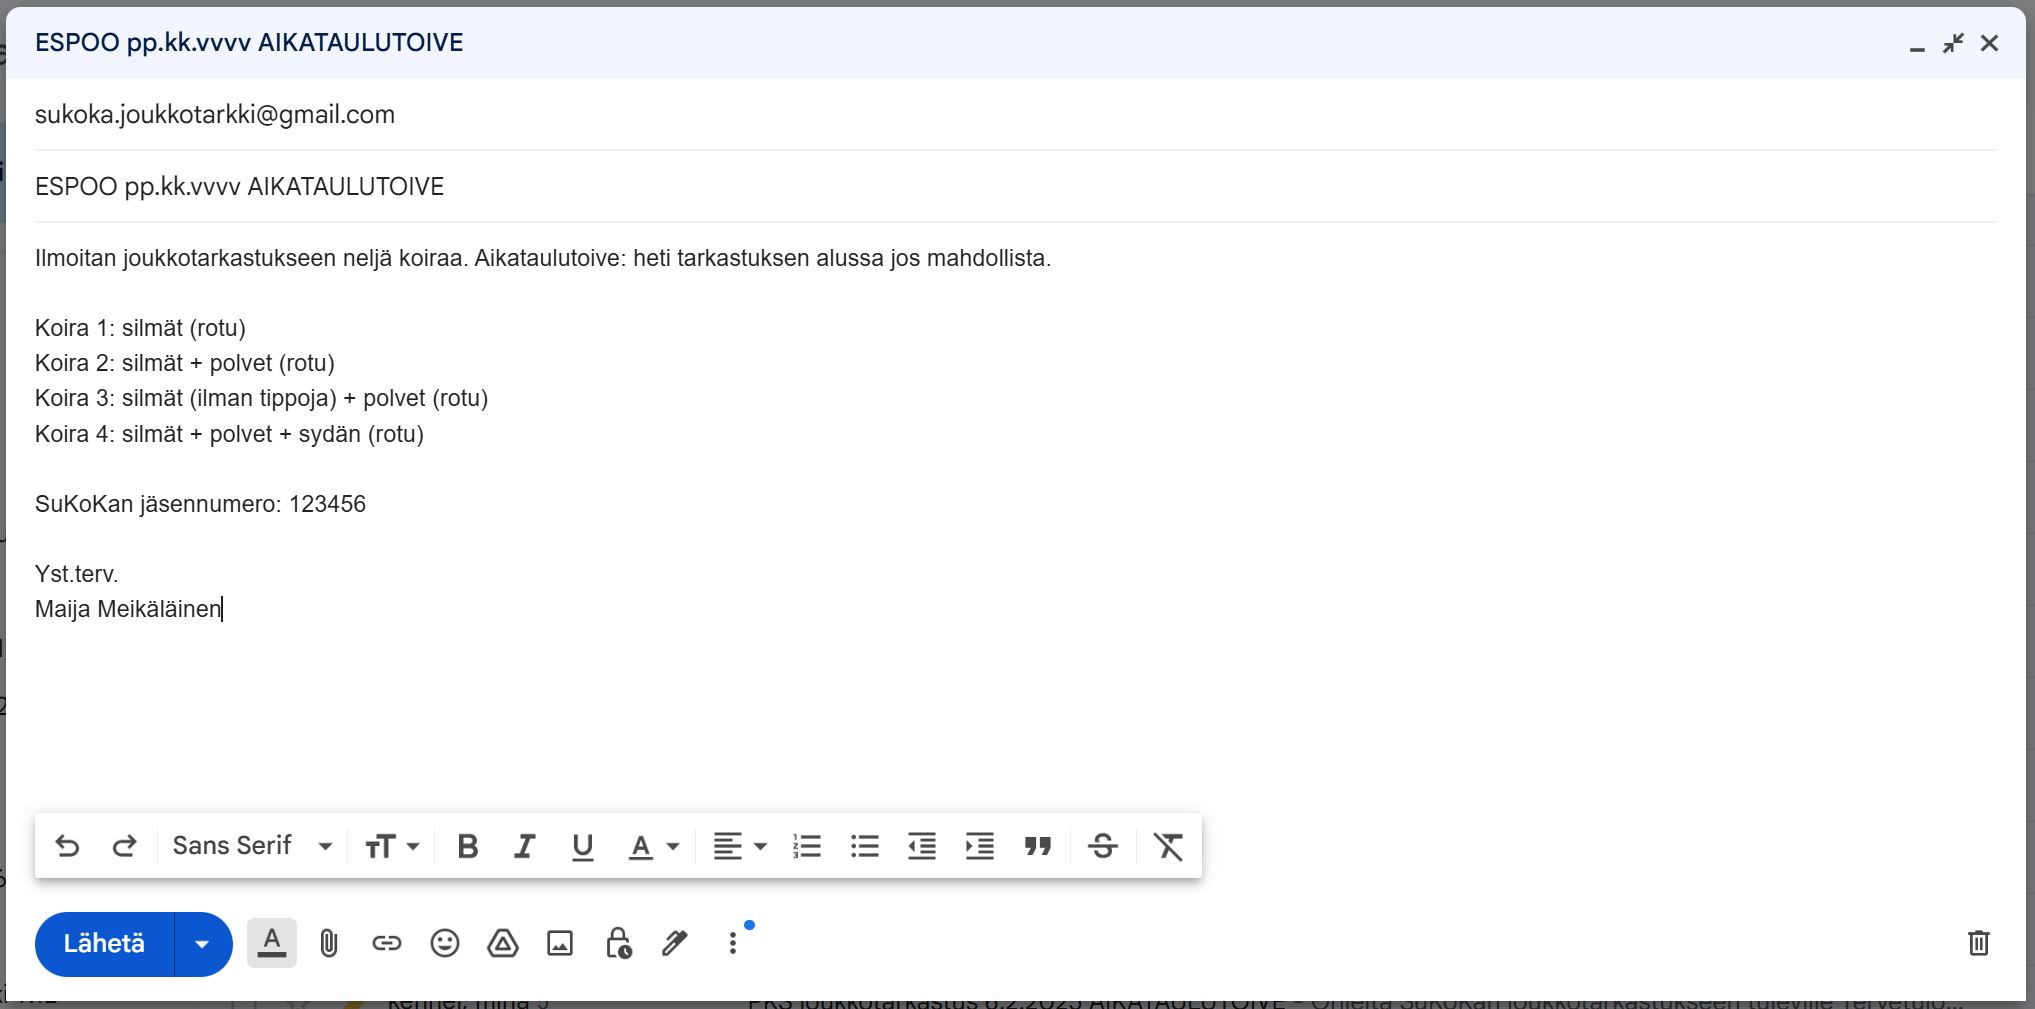Insert a link using the chain icon
2035x1009 pixels.
click(x=386, y=943)
